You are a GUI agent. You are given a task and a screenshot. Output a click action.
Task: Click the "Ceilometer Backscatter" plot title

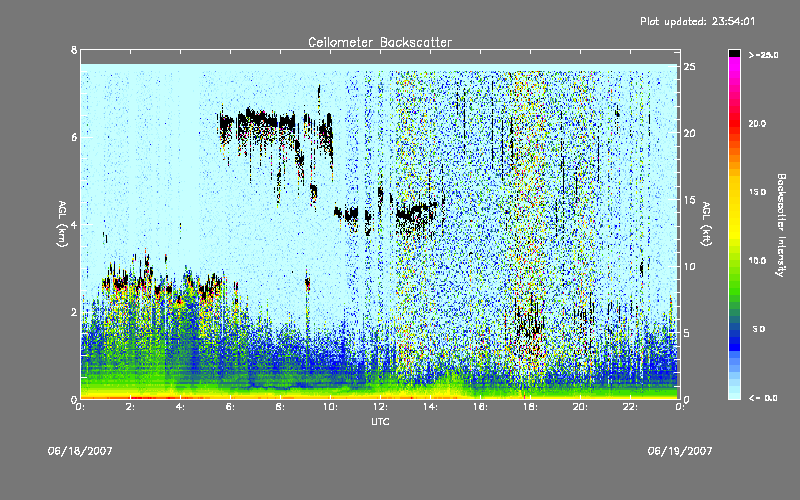(380, 42)
